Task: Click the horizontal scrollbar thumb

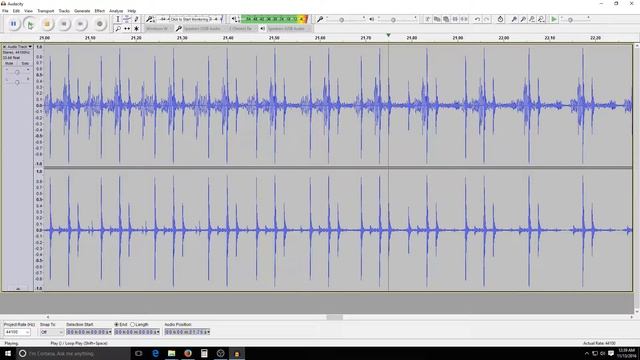Action: click(x=335, y=317)
